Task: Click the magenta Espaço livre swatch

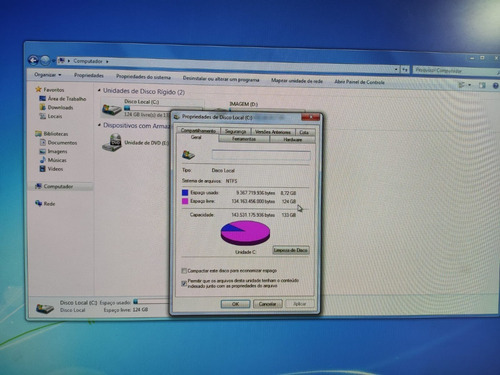Action: 185,201
